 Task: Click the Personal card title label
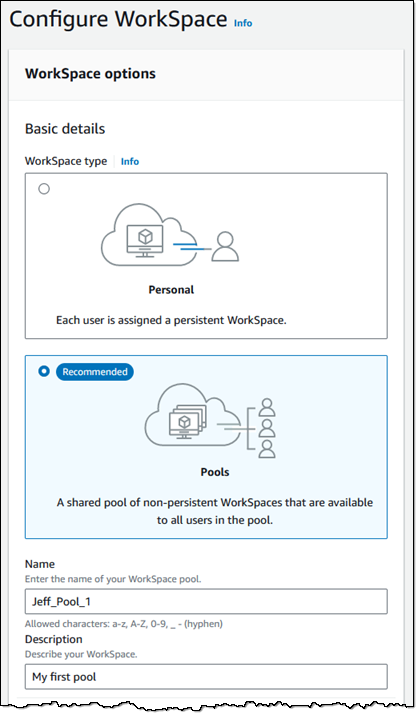coord(171,290)
